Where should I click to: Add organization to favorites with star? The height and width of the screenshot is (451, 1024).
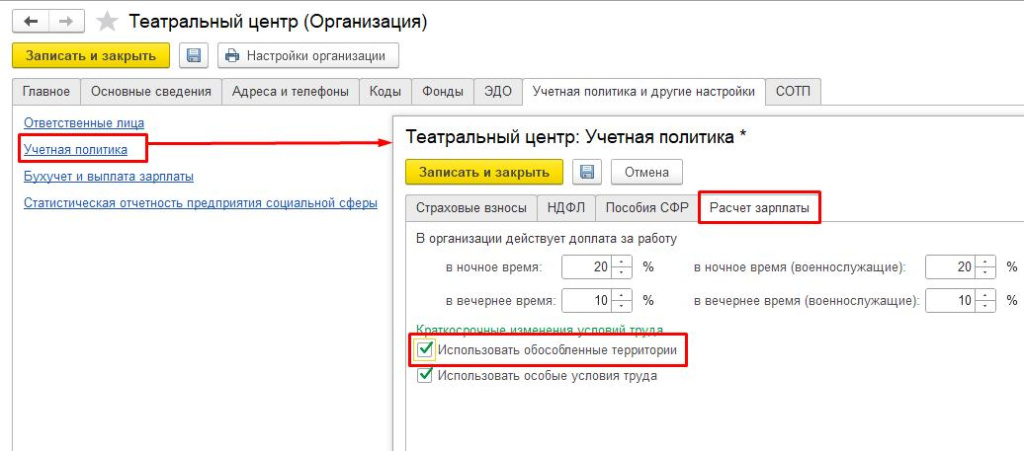107,21
